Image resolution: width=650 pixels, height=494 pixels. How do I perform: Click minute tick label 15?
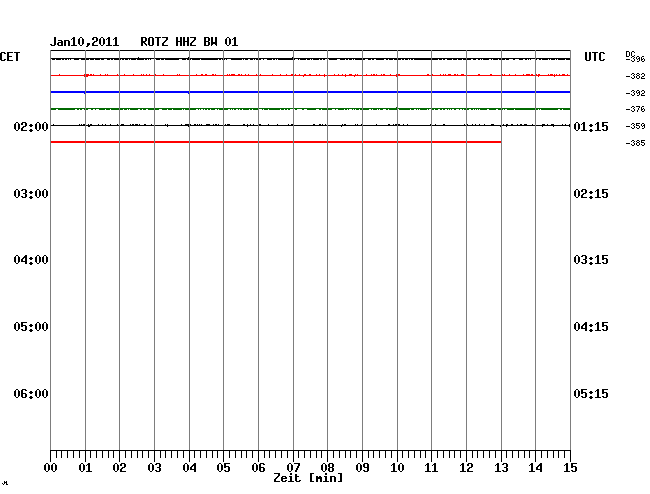570,468
